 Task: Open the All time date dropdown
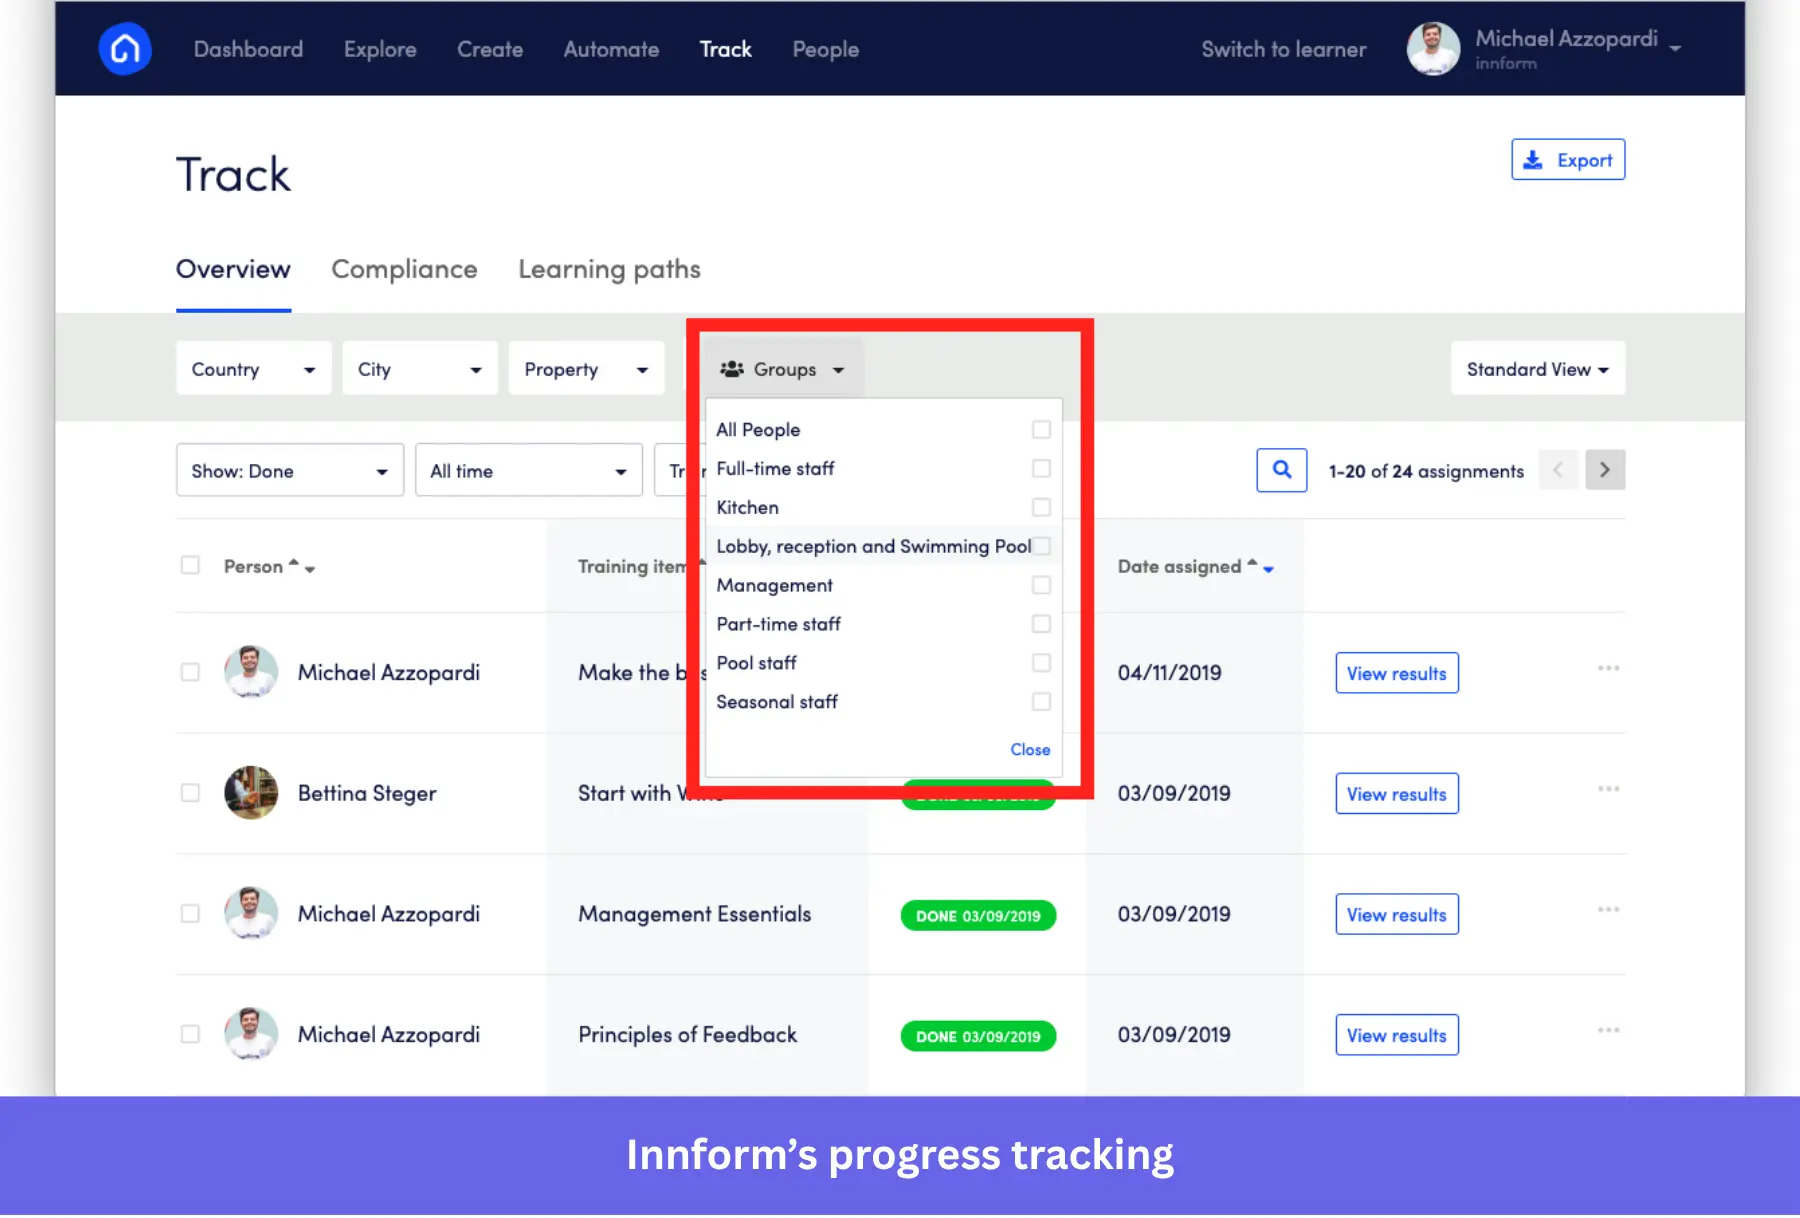pyautogui.click(x=529, y=471)
